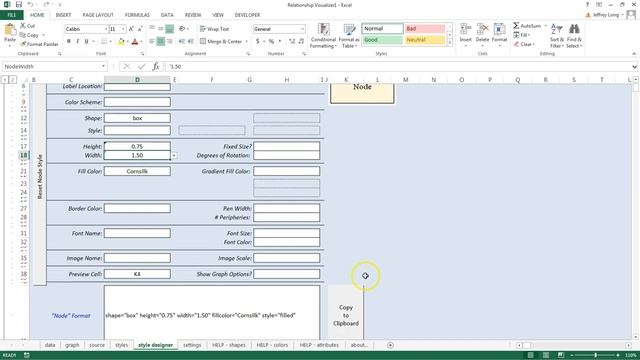This screenshot has width=640, height=360.
Task: Toggle center horizontal alignment
Action: pyautogui.click(x=160, y=41)
